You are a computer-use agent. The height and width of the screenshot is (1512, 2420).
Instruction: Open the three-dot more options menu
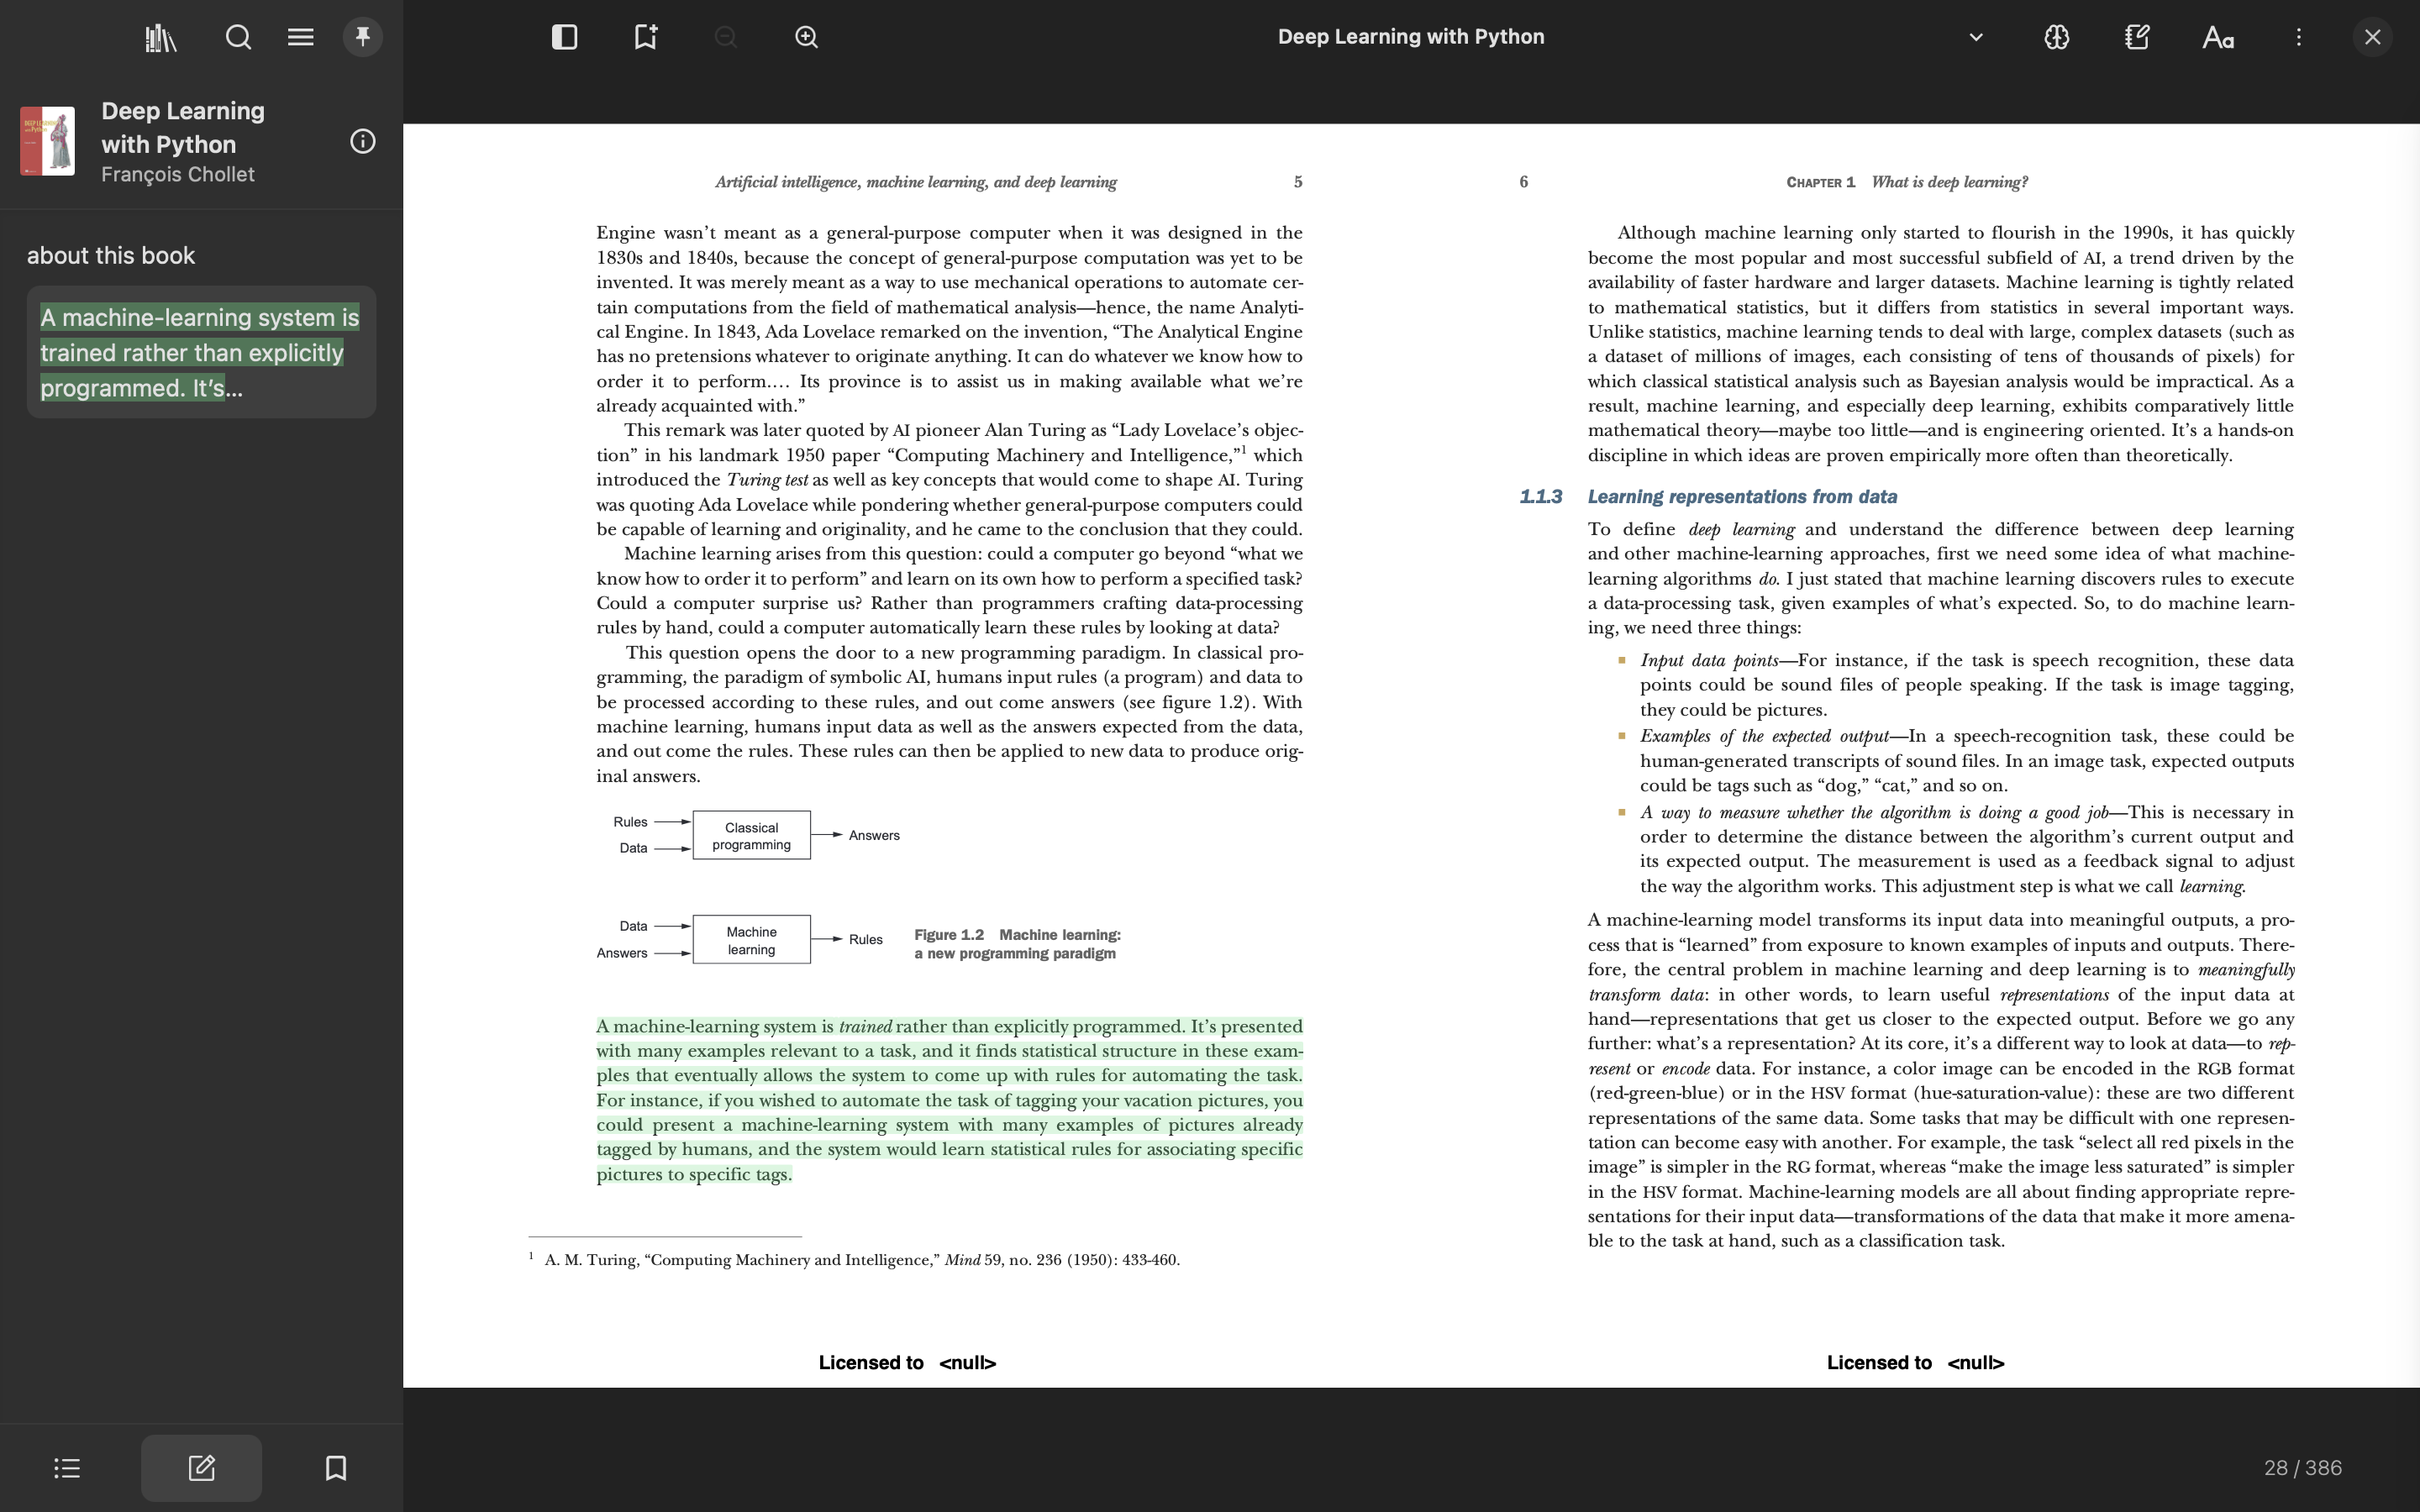[2298, 38]
